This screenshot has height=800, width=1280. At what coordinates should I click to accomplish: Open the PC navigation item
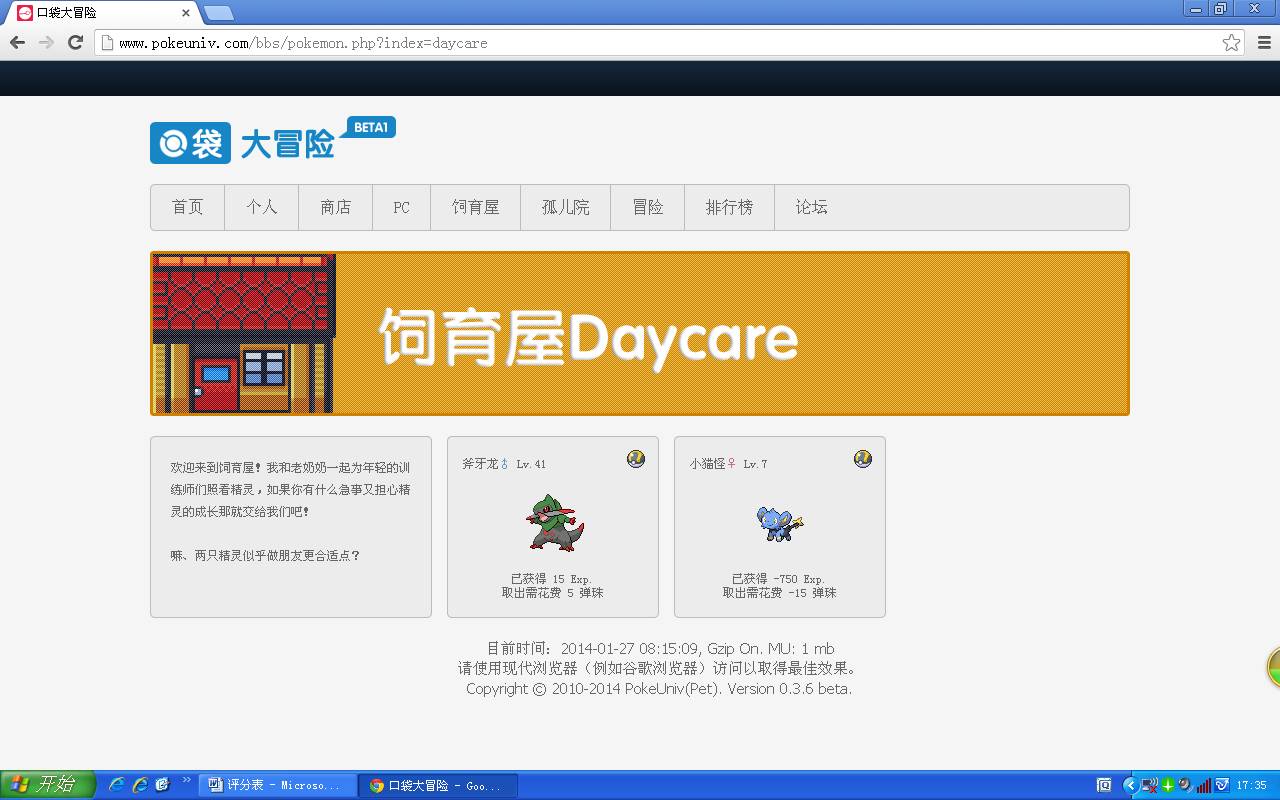pos(401,207)
